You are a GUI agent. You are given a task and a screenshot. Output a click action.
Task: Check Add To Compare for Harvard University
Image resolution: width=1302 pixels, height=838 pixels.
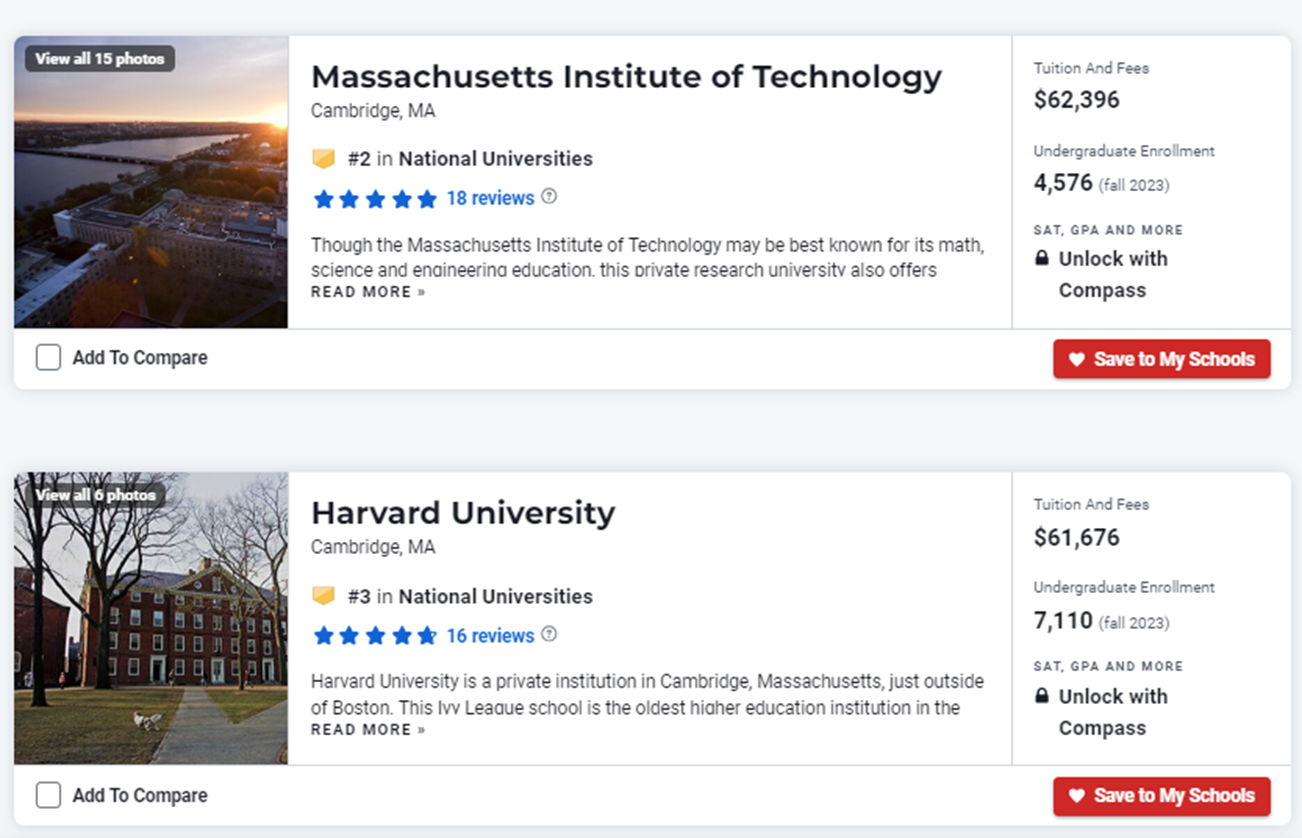(48, 795)
